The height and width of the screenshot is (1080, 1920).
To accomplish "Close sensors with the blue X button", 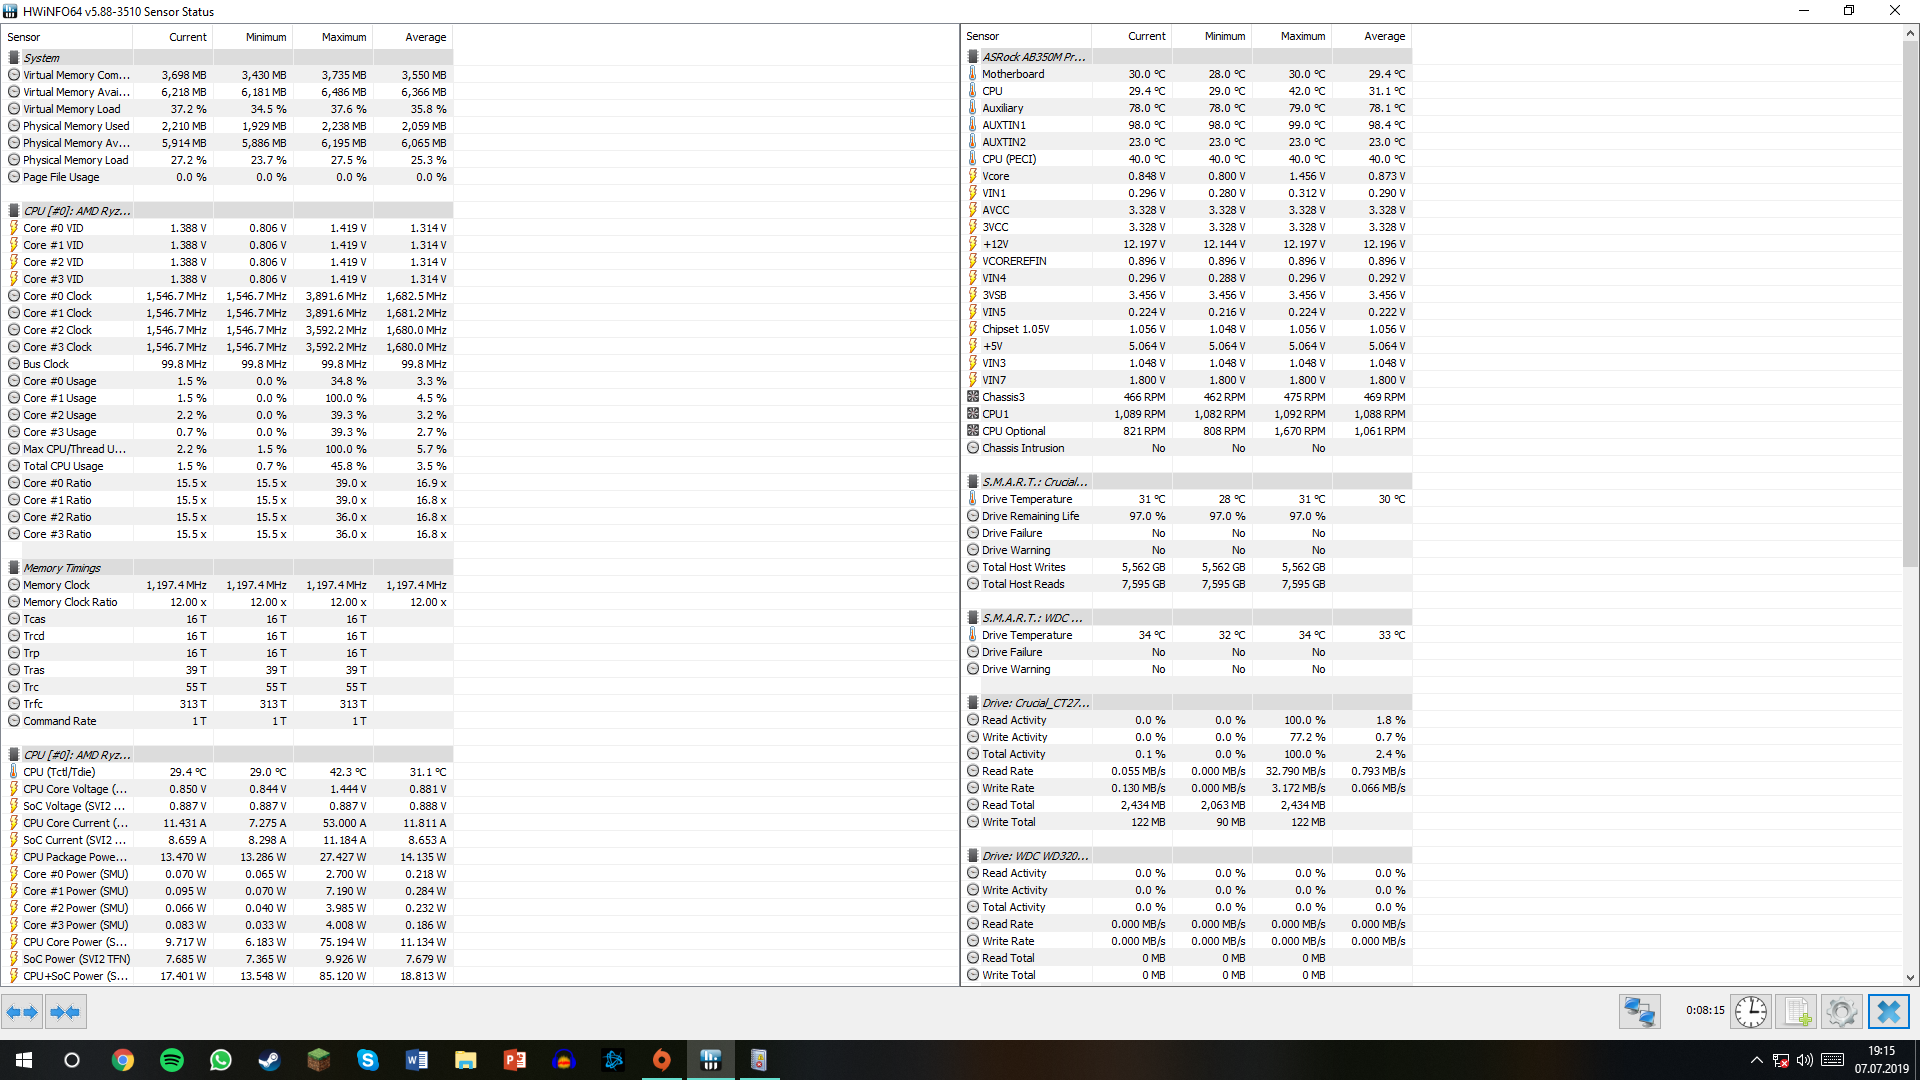I will (1888, 1012).
